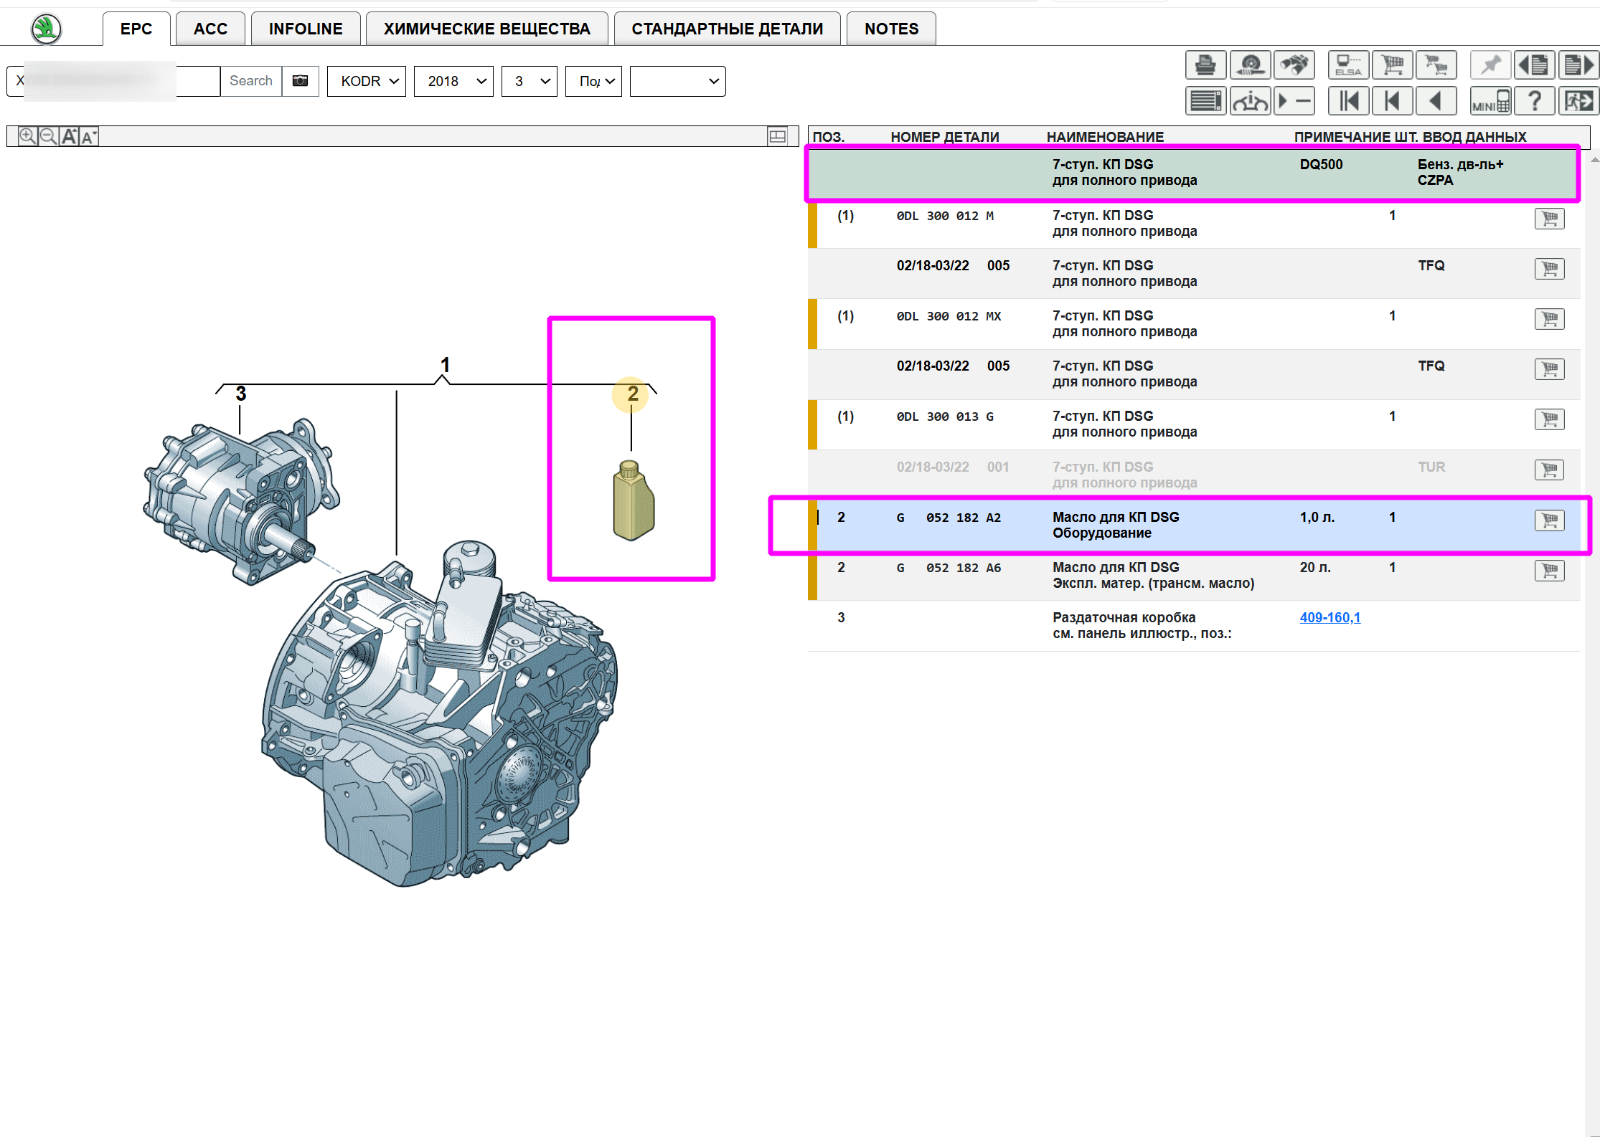Select row 'Раздаточная коробка'
The image size is (1600, 1137).
1194,626
